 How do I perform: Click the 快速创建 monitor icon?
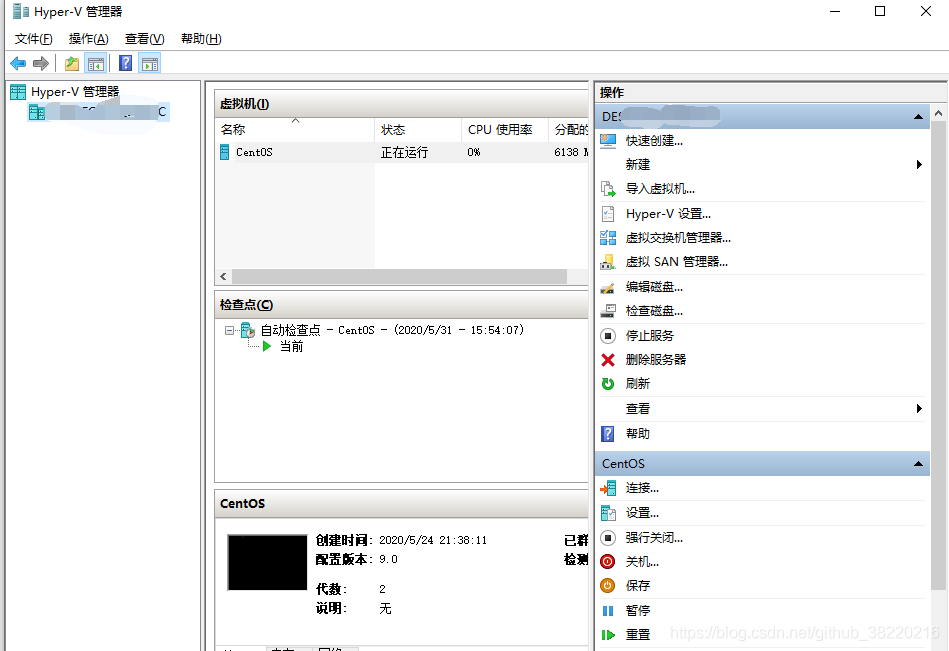[608, 141]
